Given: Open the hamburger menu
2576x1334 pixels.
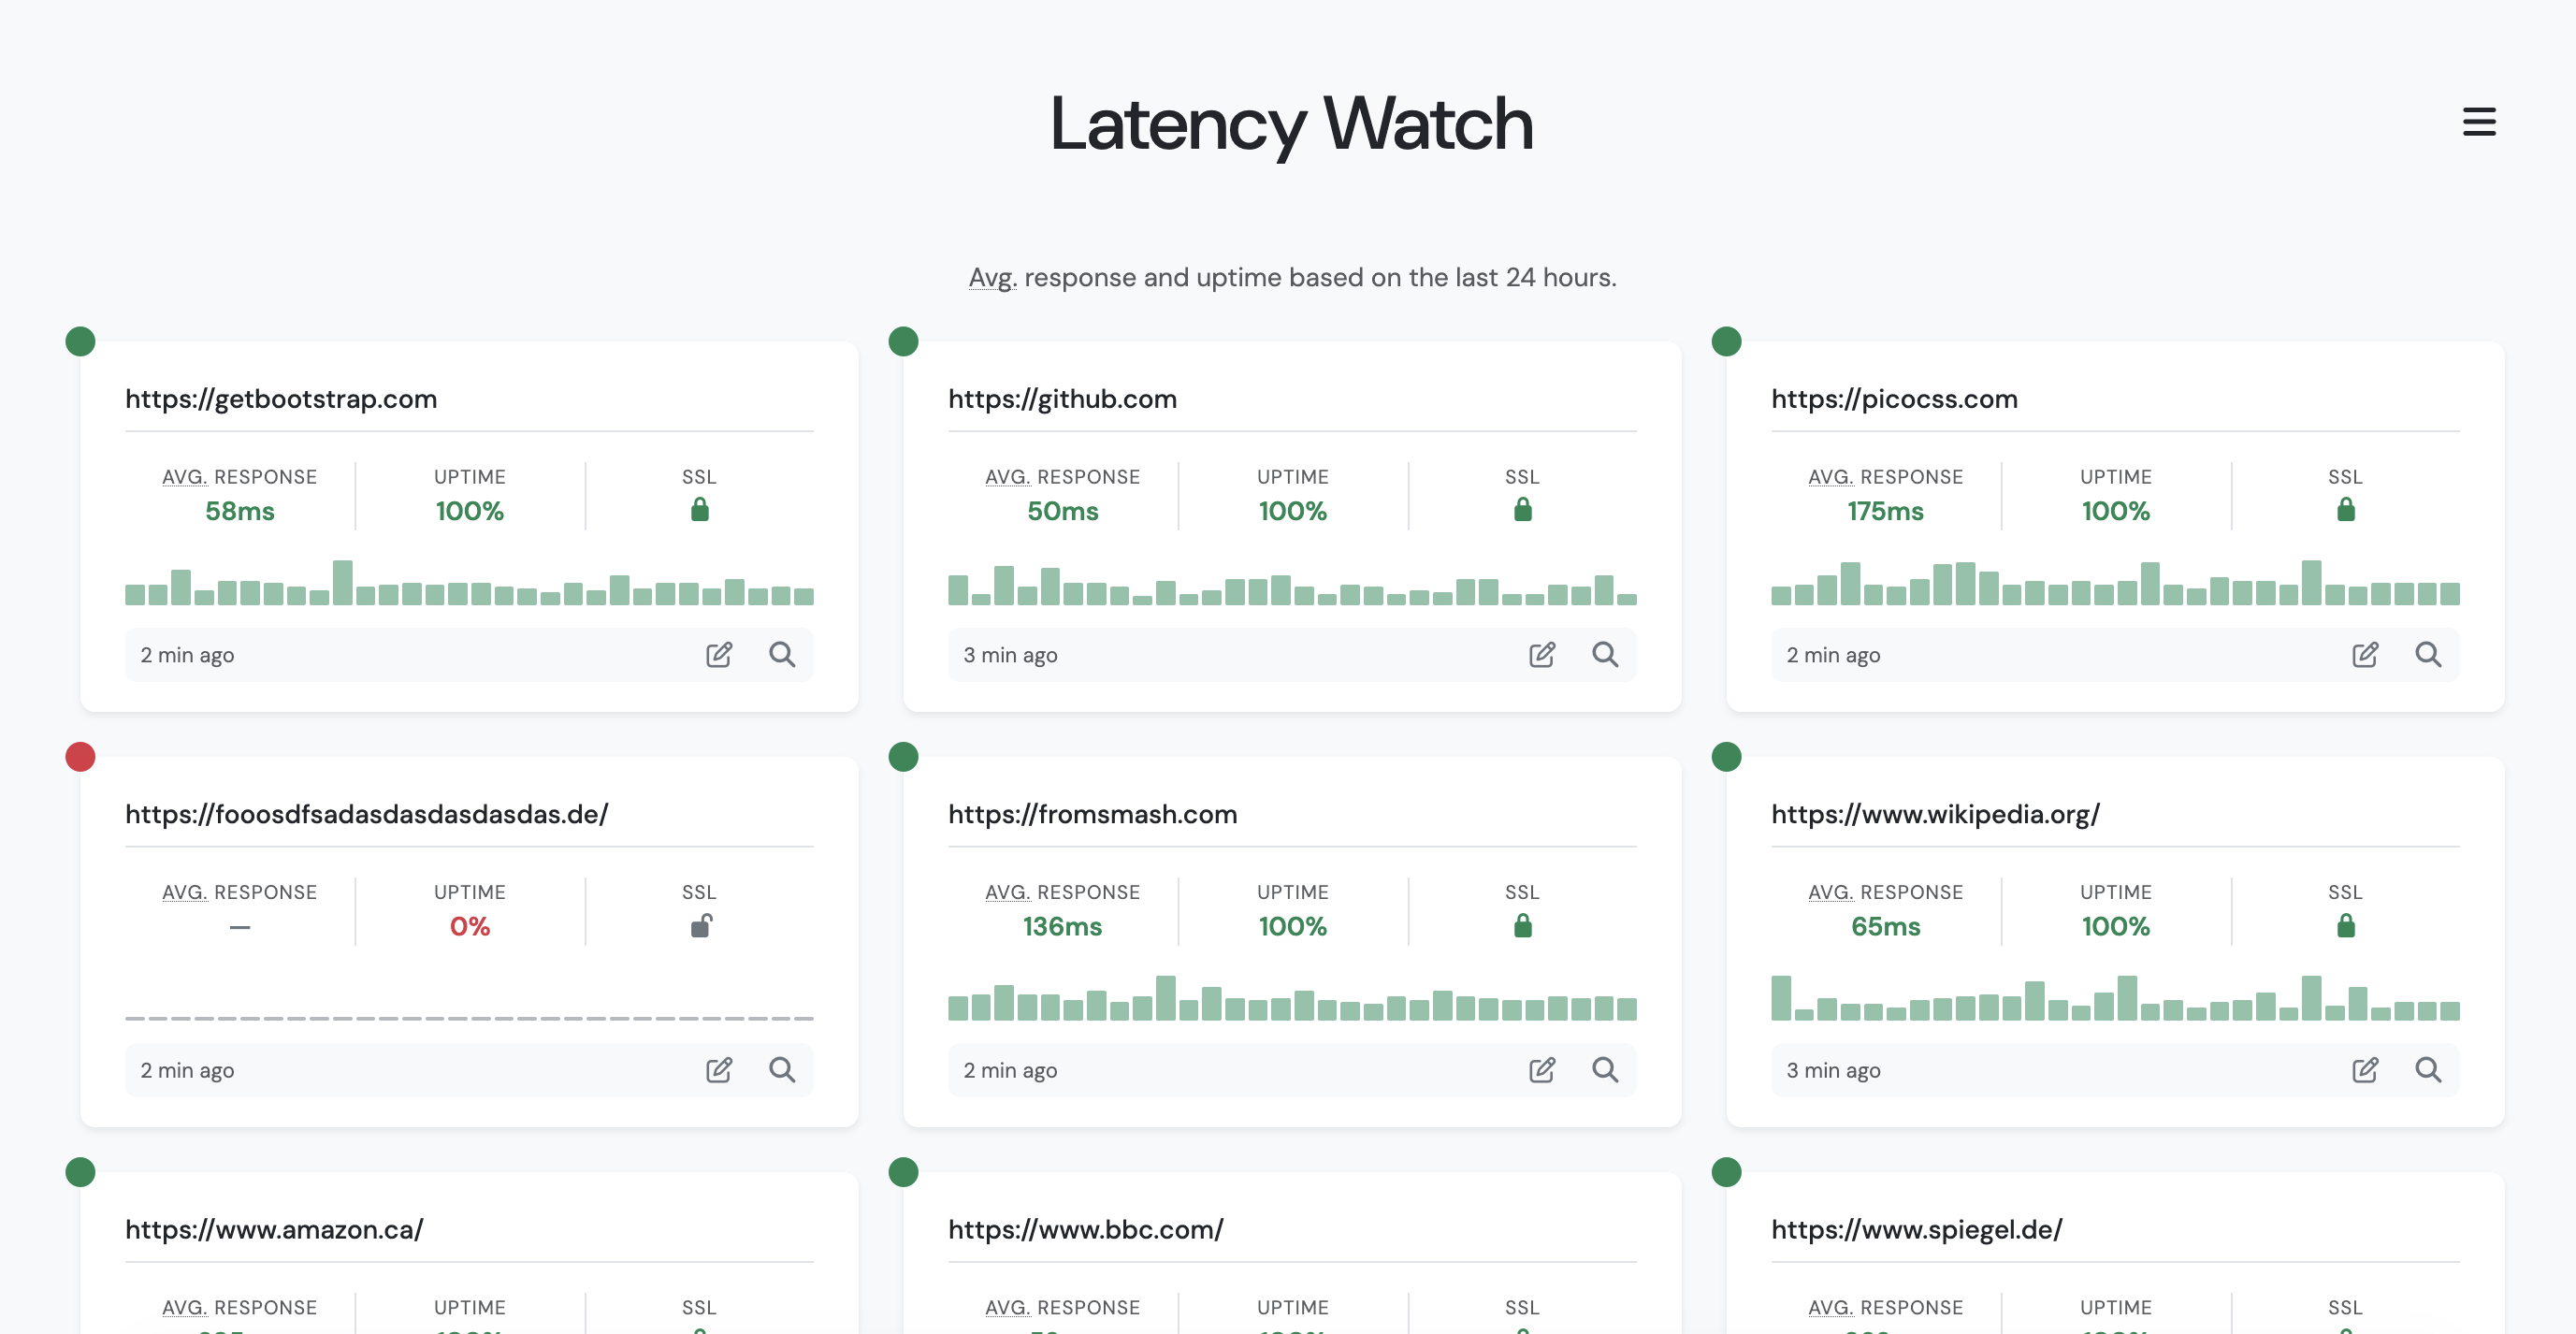Looking at the screenshot, I should click(2479, 121).
